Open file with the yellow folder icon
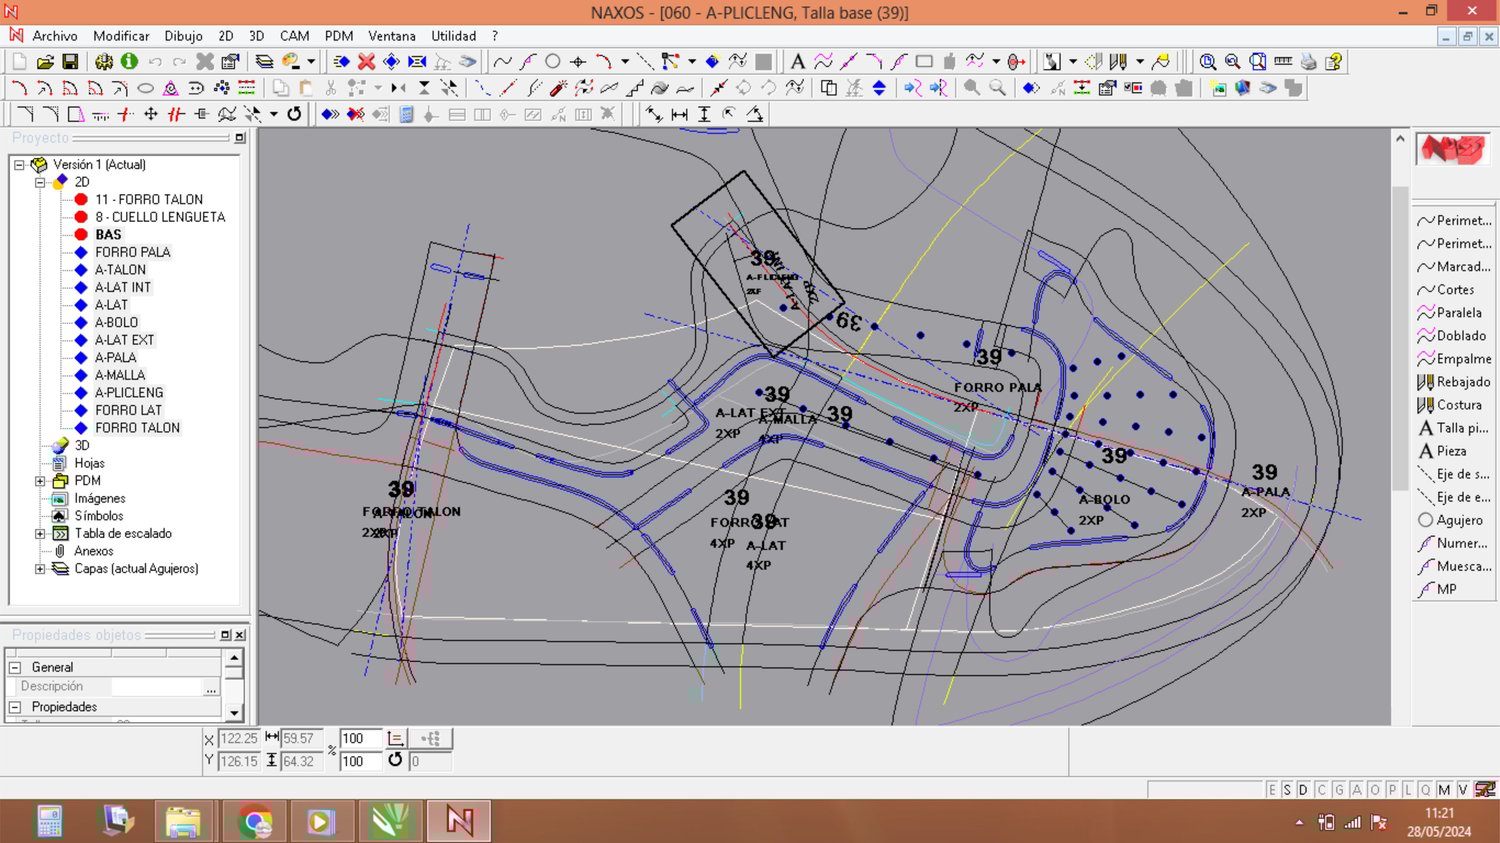The height and width of the screenshot is (843, 1500). (x=45, y=62)
